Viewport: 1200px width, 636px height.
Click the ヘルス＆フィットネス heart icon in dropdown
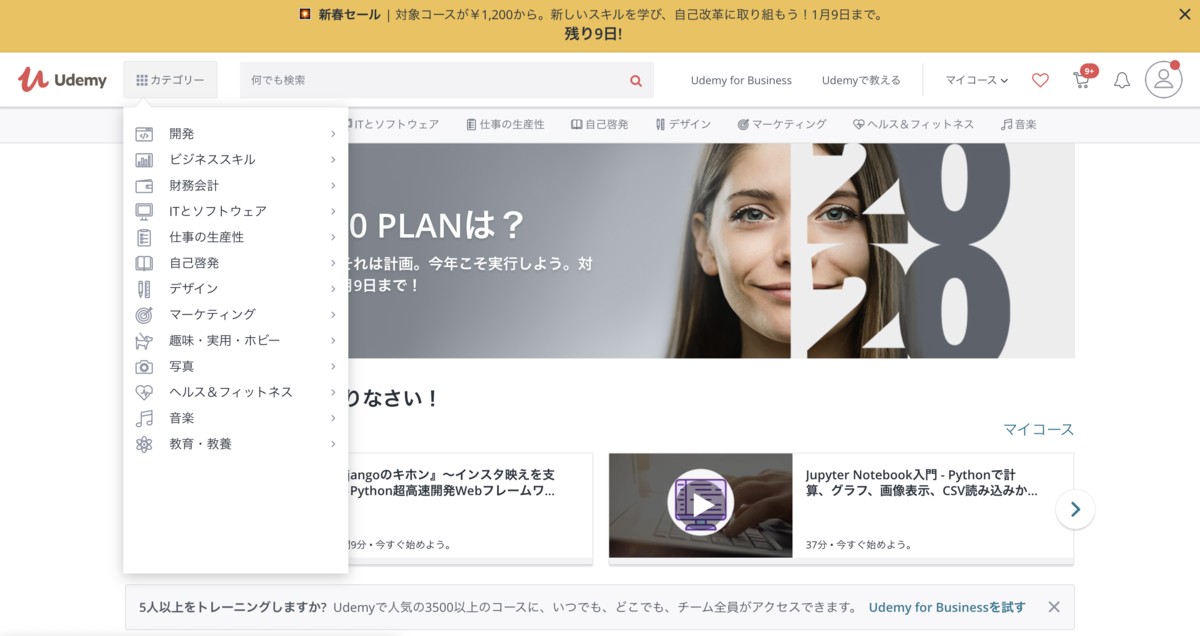click(144, 392)
